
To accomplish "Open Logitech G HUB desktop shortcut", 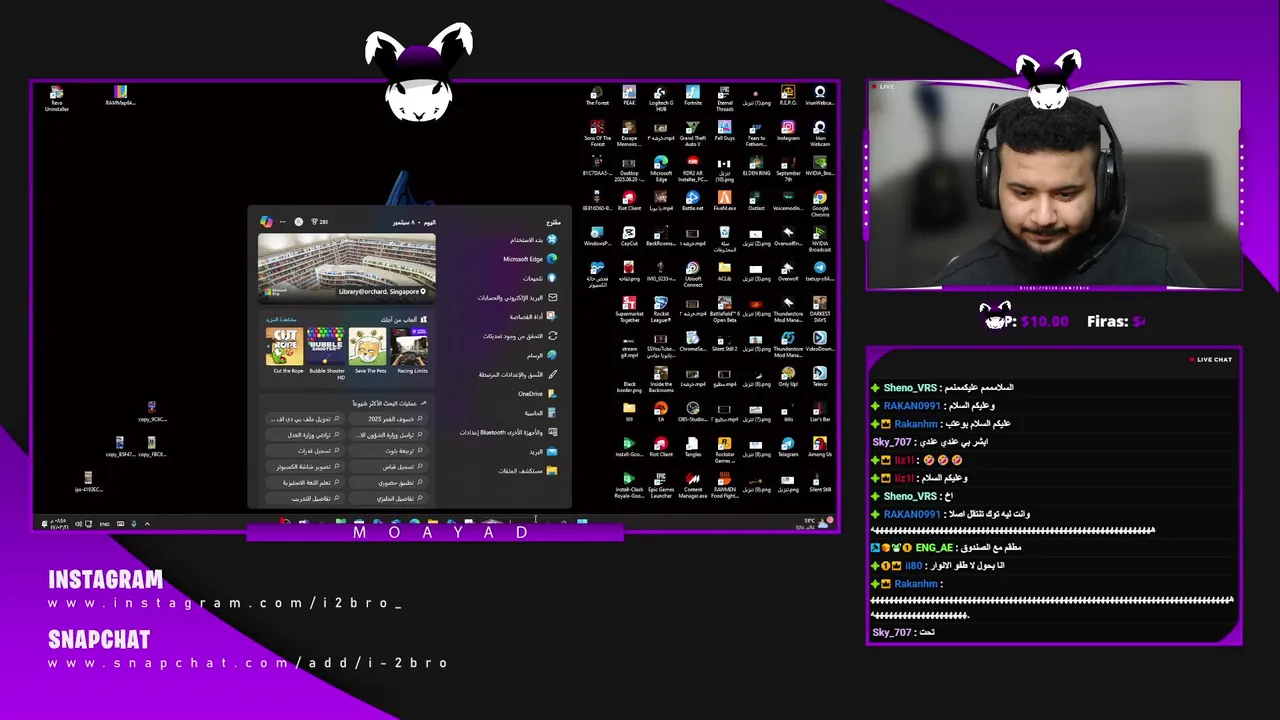I will click(x=660, y=98).
